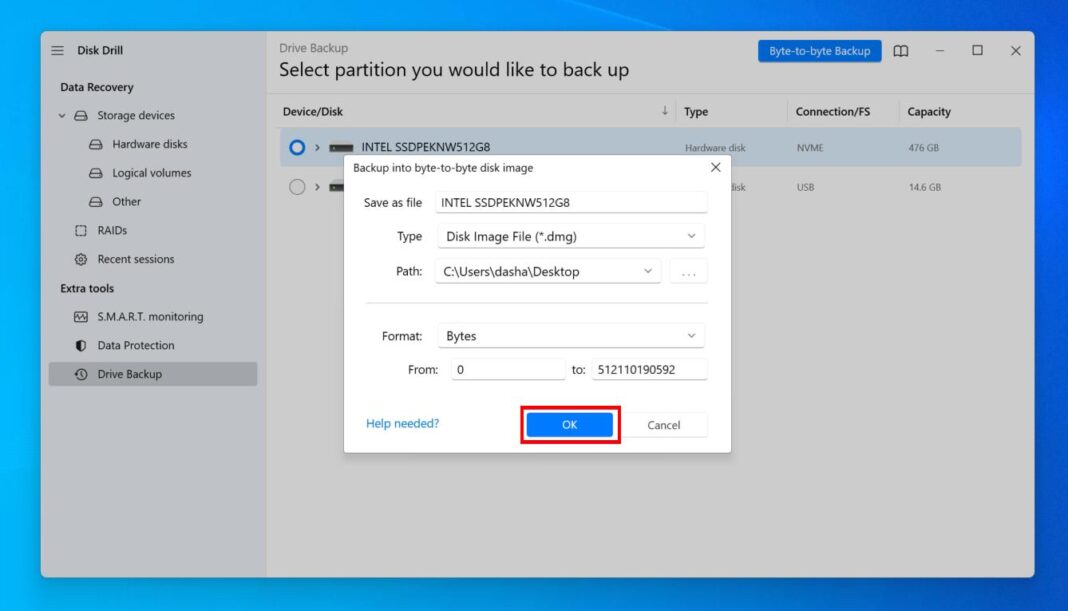
Task: Open the Format dropdown showing Bytes
Action: click(x=570, y=335)
